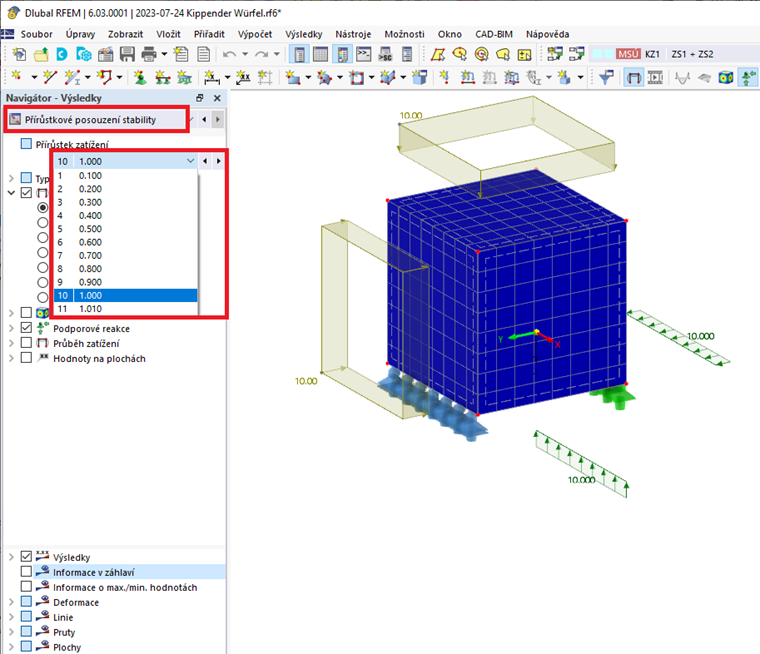Select increment 11 with factor 1.010

126,309
